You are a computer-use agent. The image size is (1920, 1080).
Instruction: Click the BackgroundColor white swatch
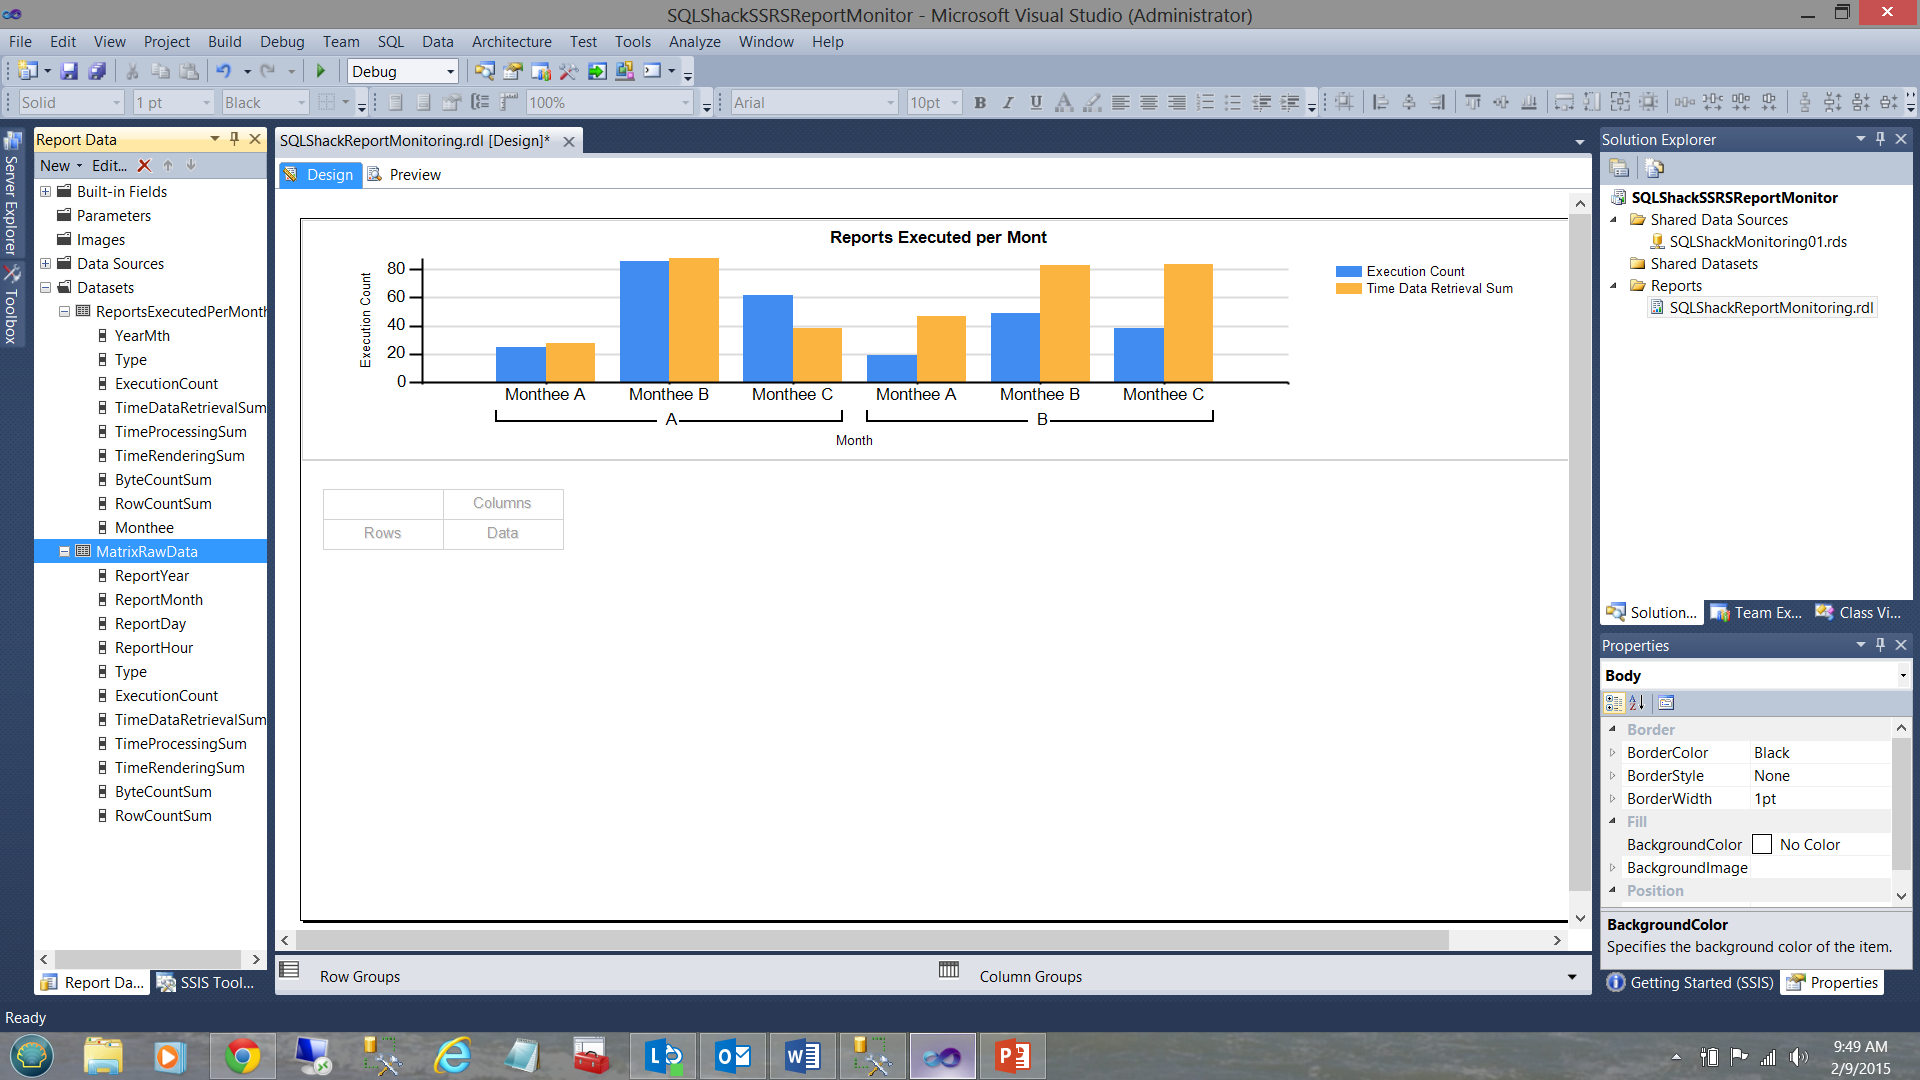click(1762, 845)
